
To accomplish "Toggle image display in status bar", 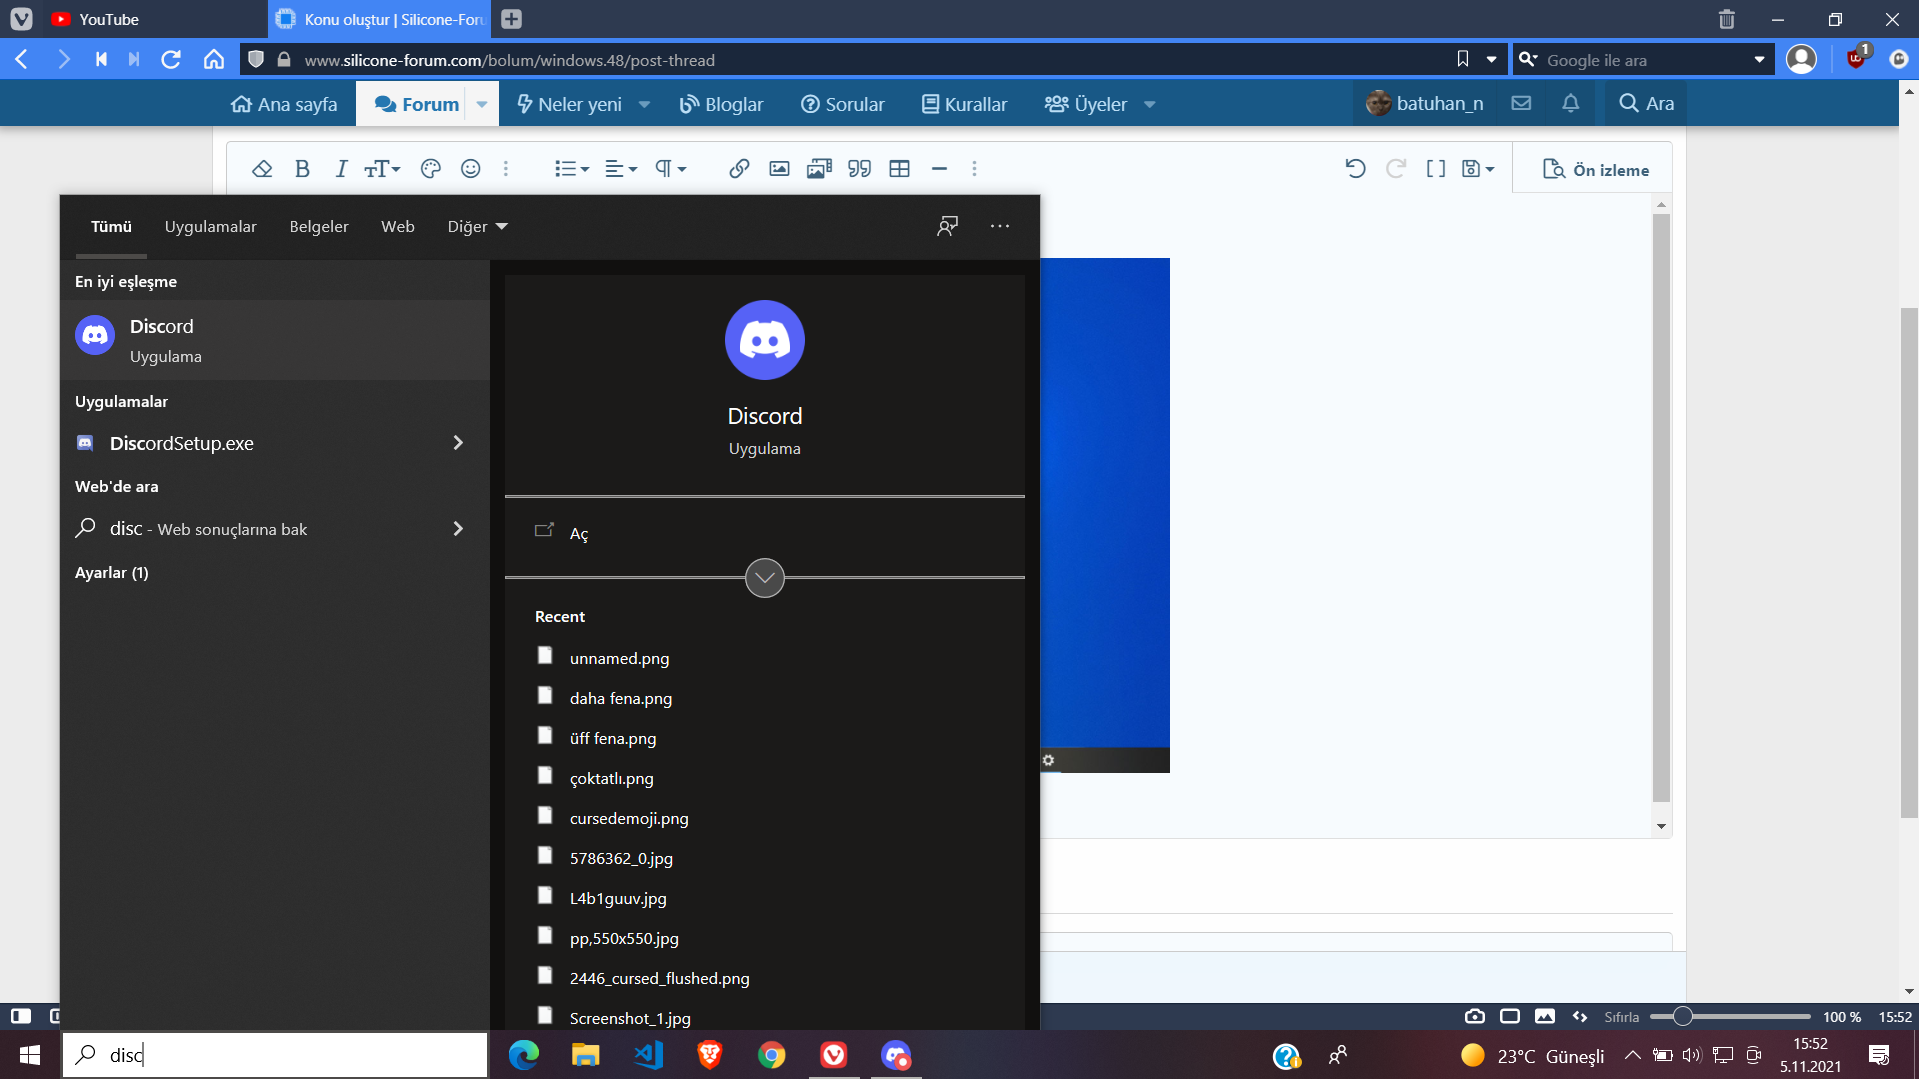I will coord(1545,1017).
